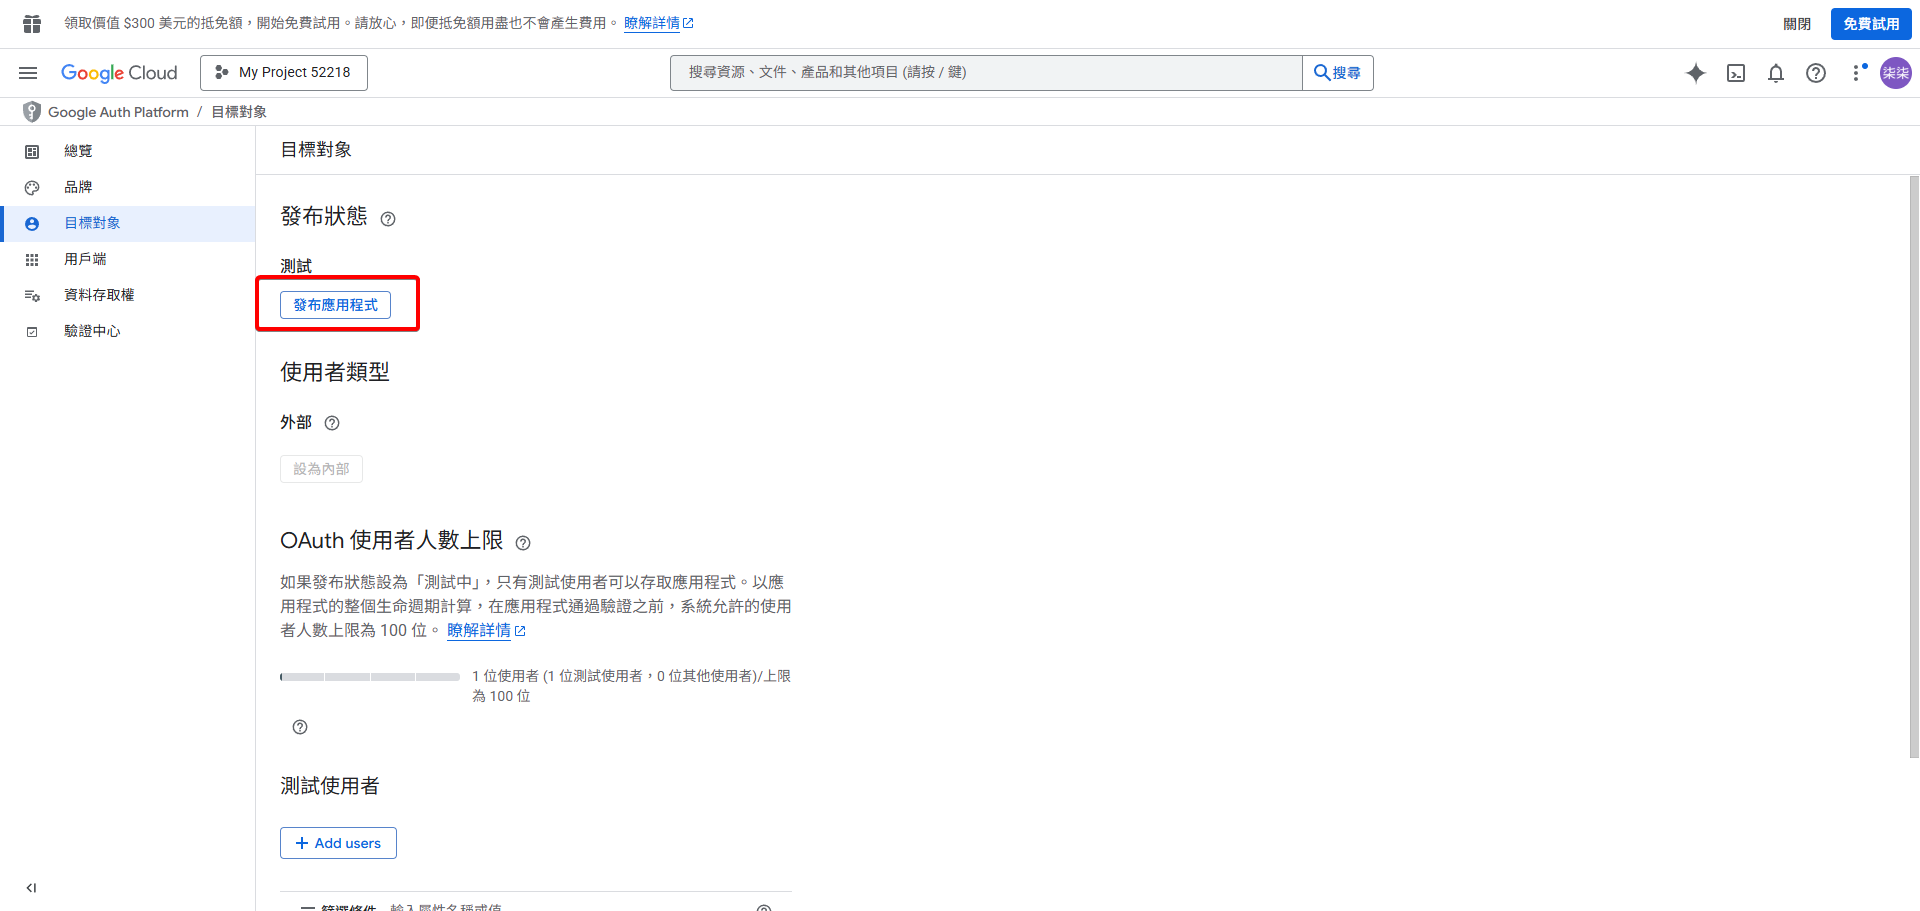Viewport: 1920px width, 911px height.
Task: Collapse the left sidebar with the arrow
Action: point(30,887)
